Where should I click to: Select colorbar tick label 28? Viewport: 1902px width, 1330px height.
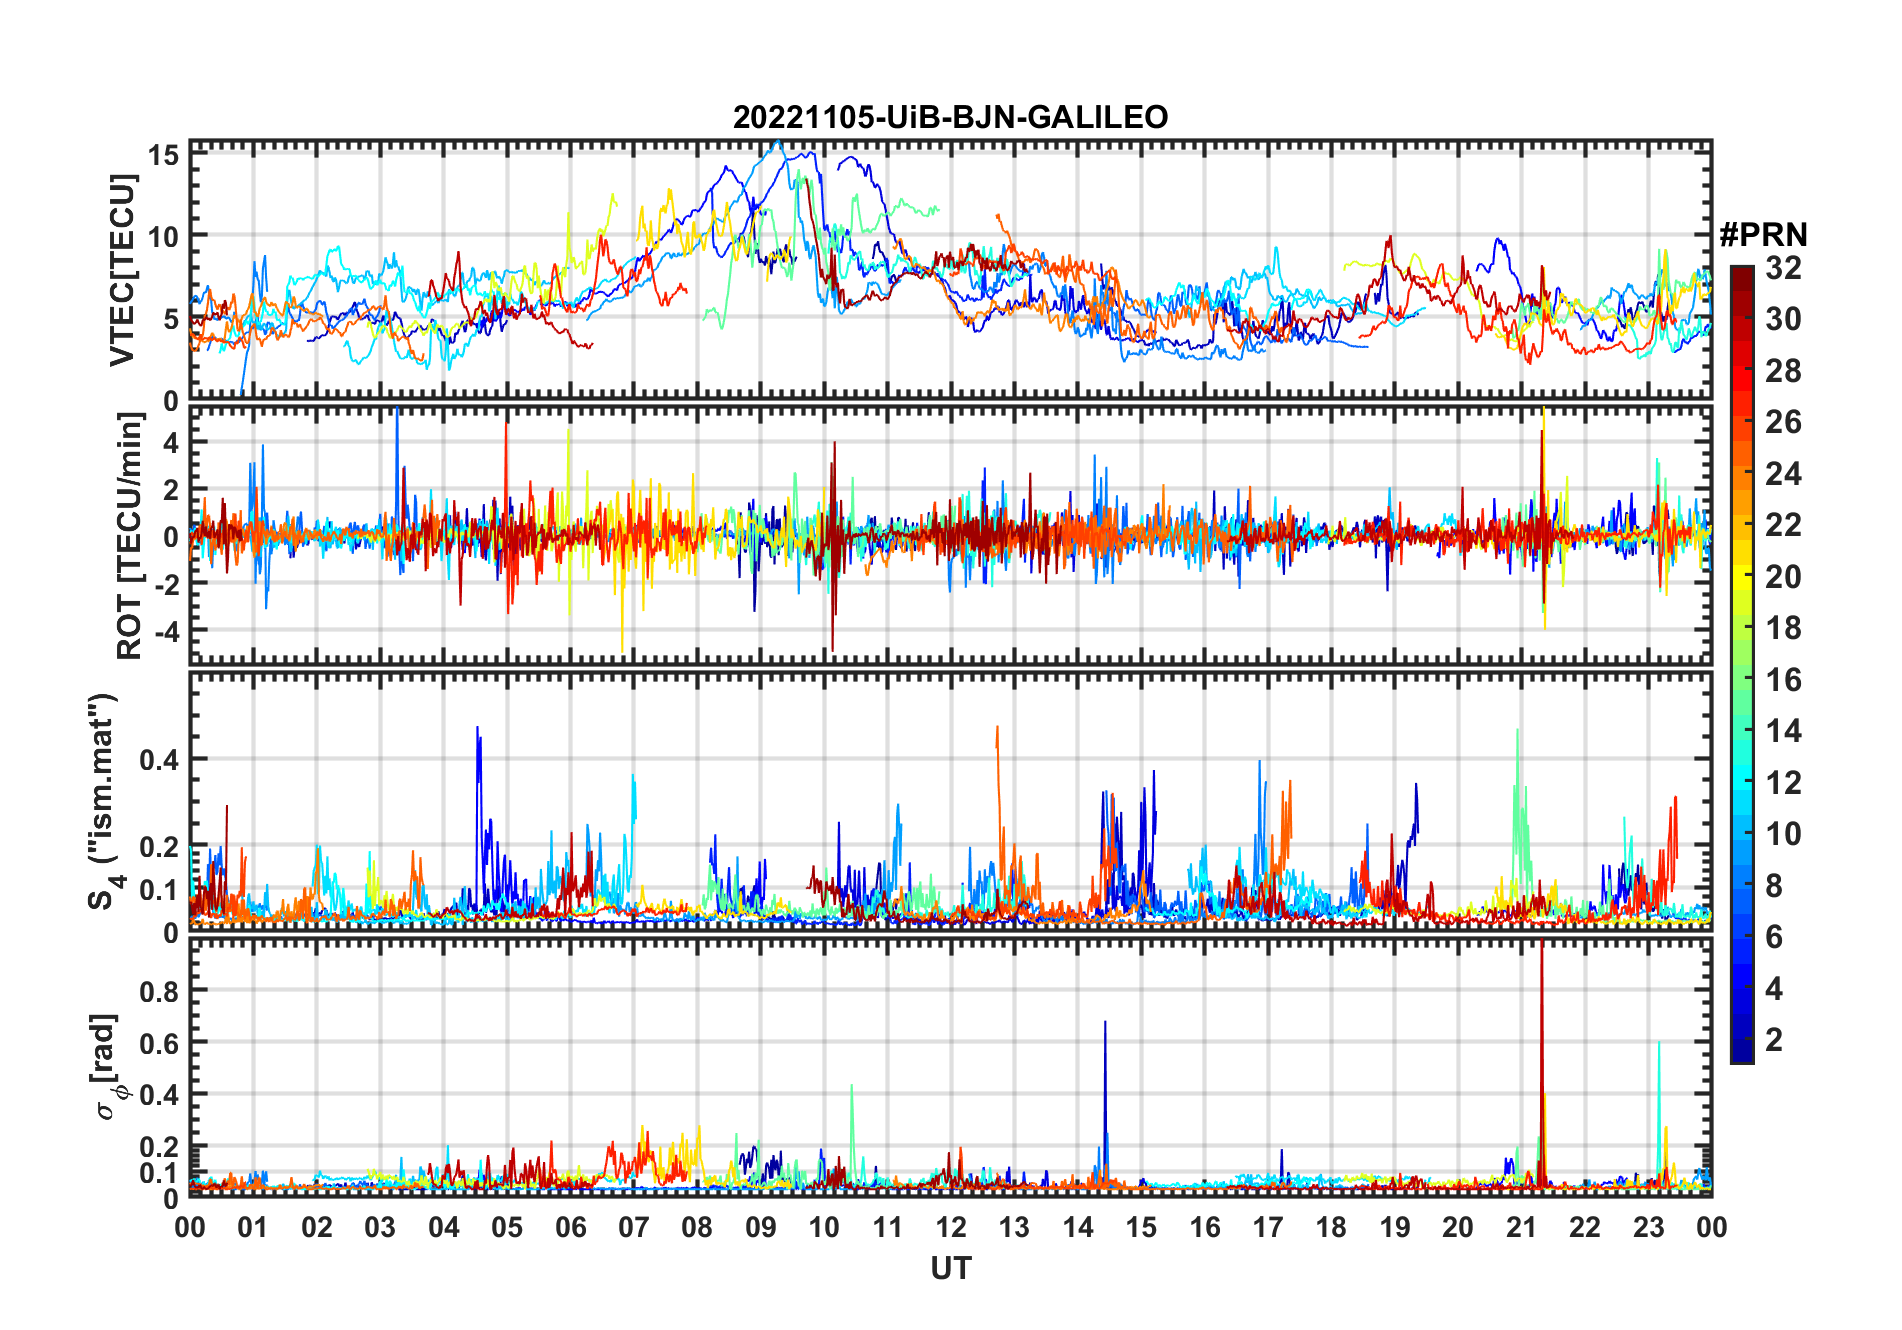[x=1783, y=371]
